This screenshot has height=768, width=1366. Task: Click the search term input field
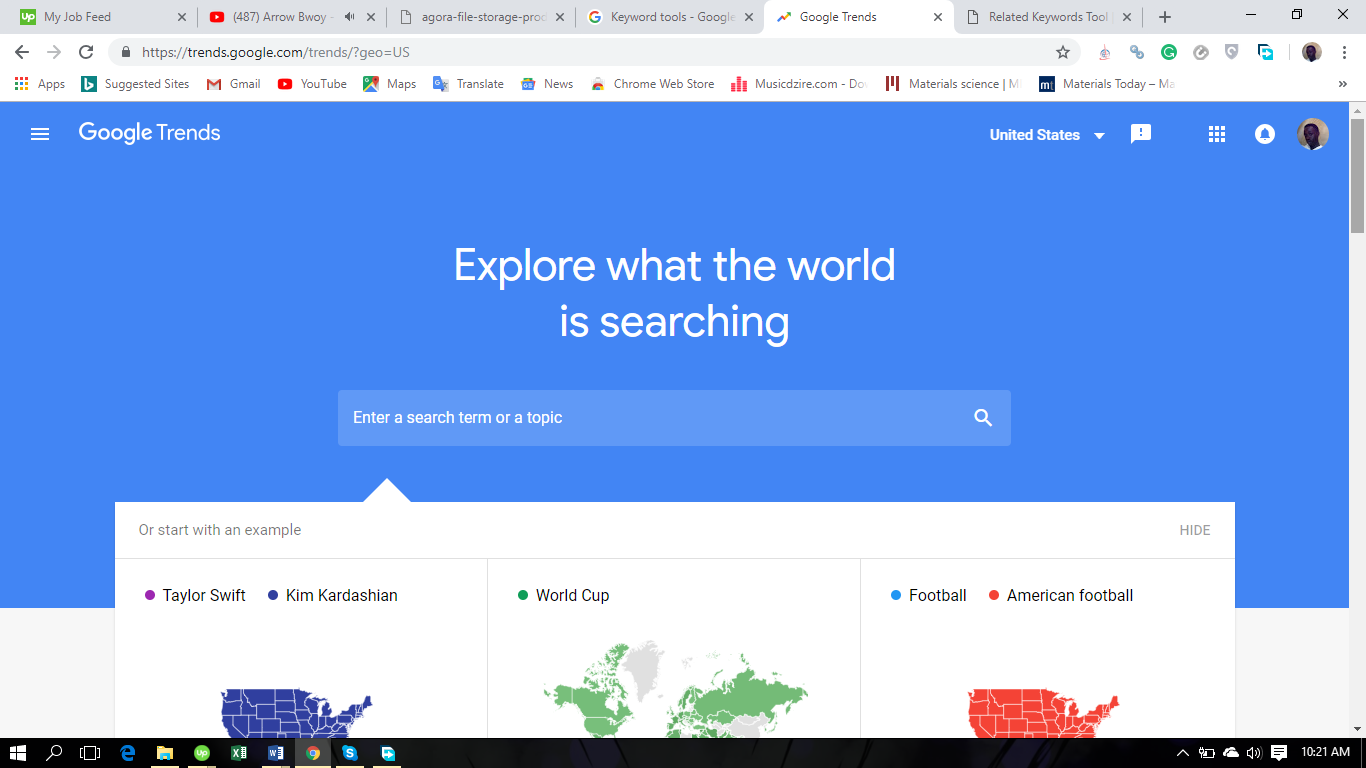(650, 418)
